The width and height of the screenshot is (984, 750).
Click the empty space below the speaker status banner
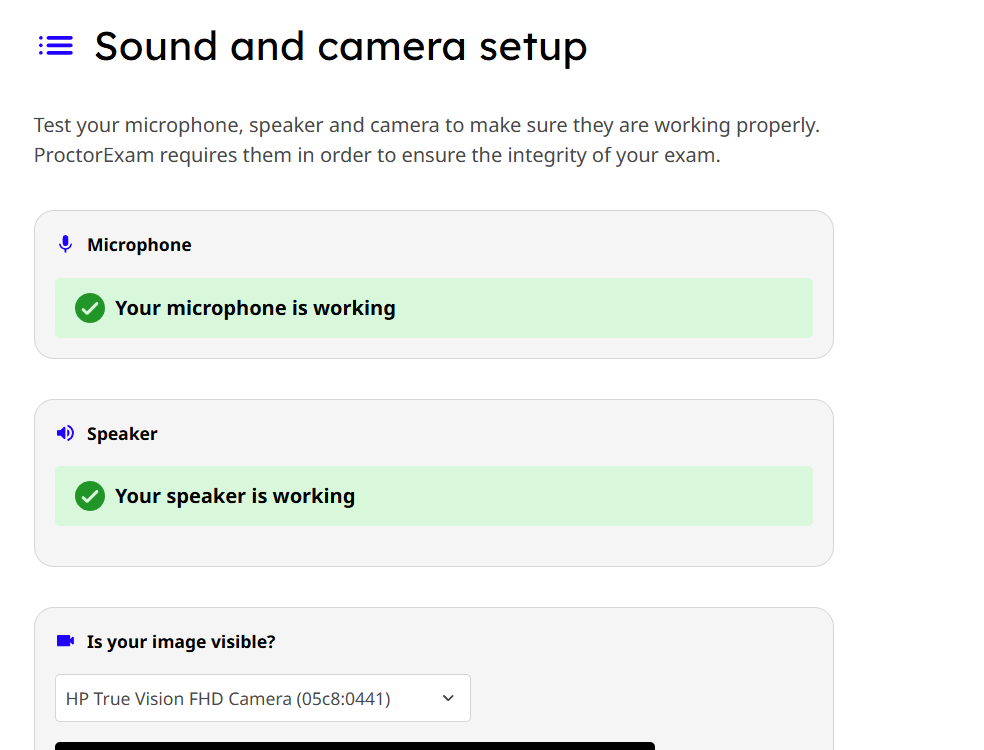pos(433,546)
